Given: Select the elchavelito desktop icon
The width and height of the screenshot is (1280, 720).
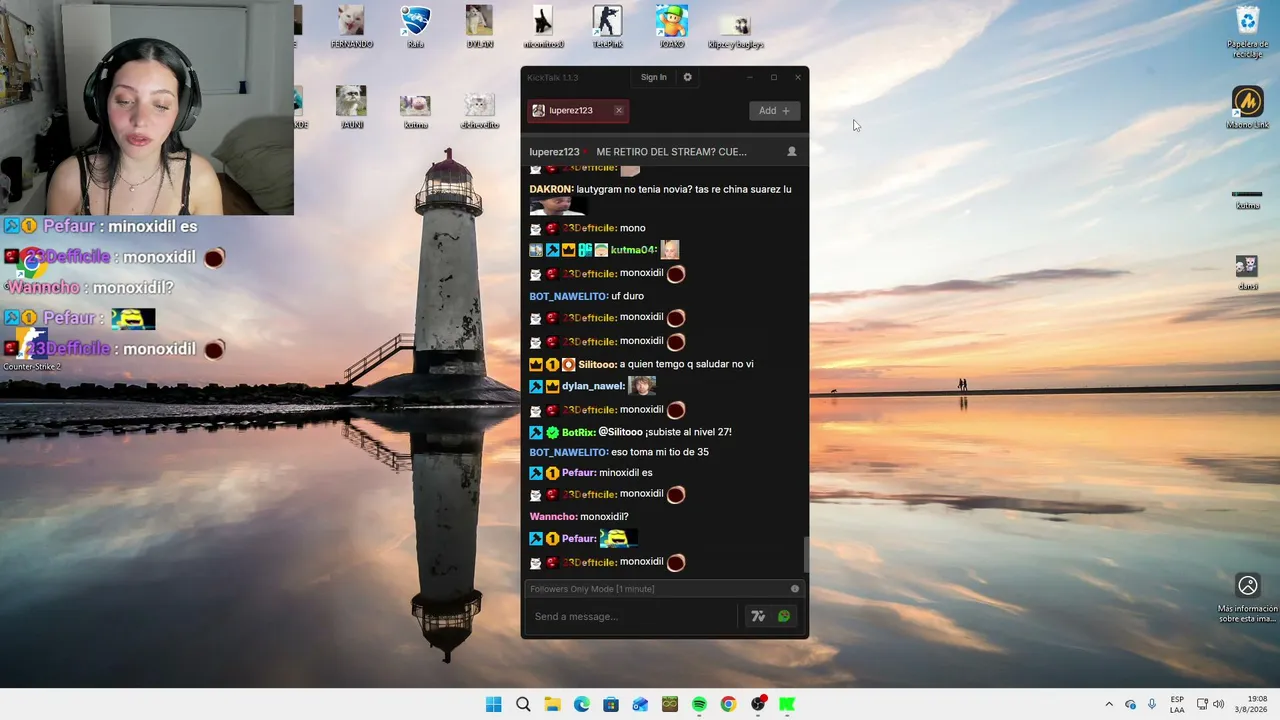Looking at the screenshot, I should point(479,110).
